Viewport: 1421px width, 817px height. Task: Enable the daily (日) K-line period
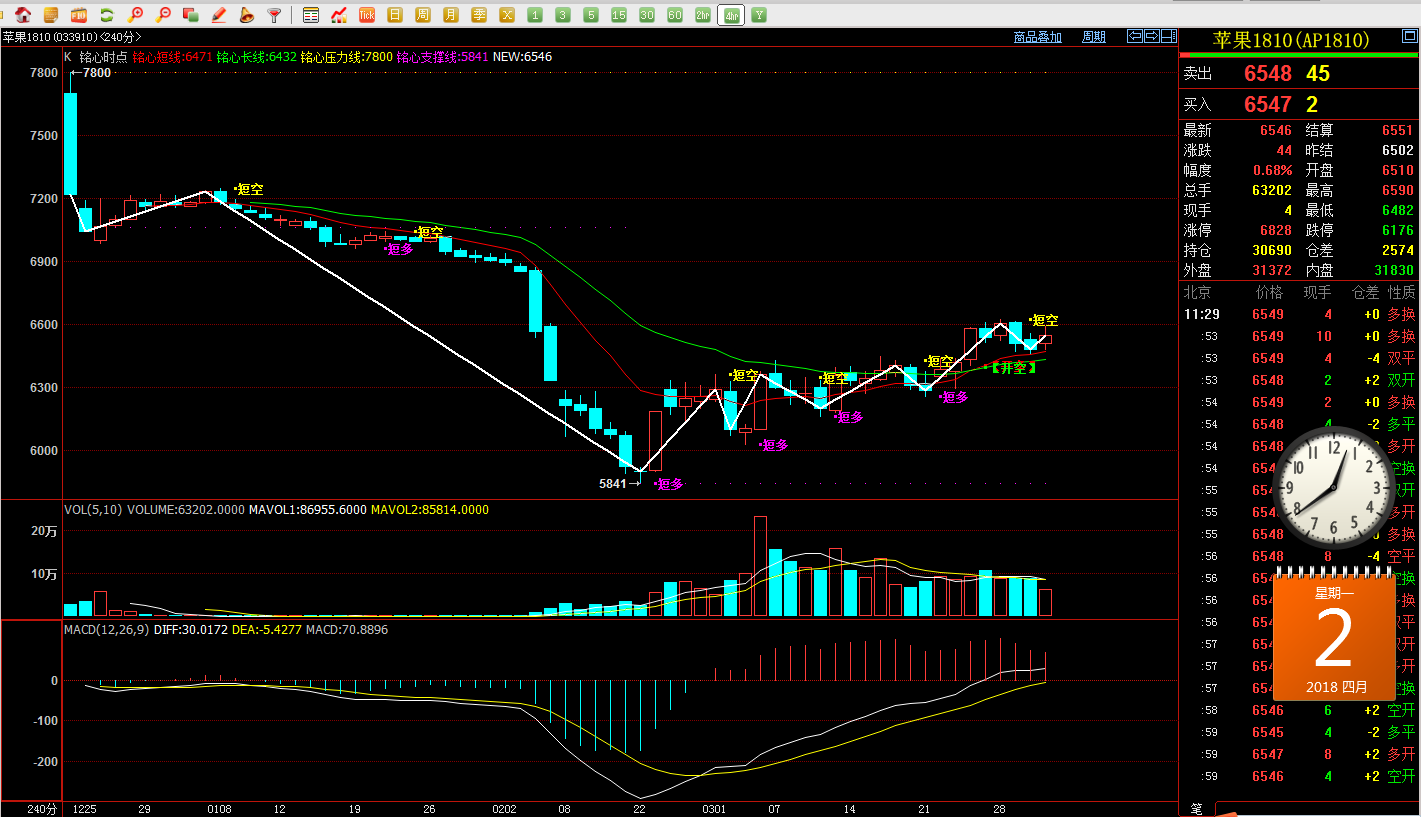[x=395, y=15]
